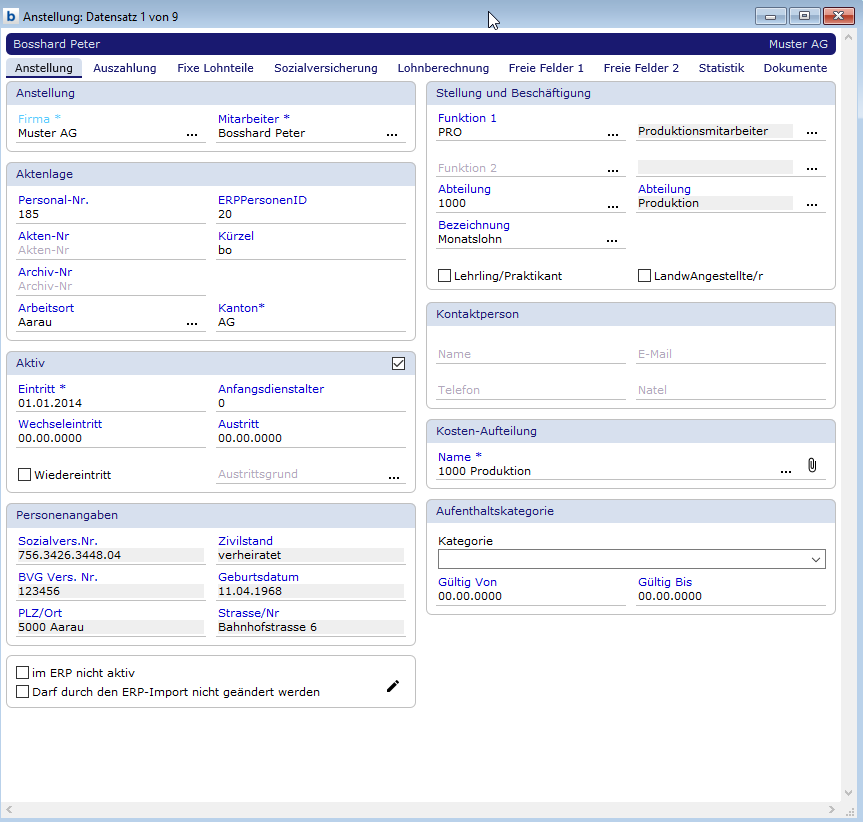Open the Firma lookup ellipsis button

[192, 133]
